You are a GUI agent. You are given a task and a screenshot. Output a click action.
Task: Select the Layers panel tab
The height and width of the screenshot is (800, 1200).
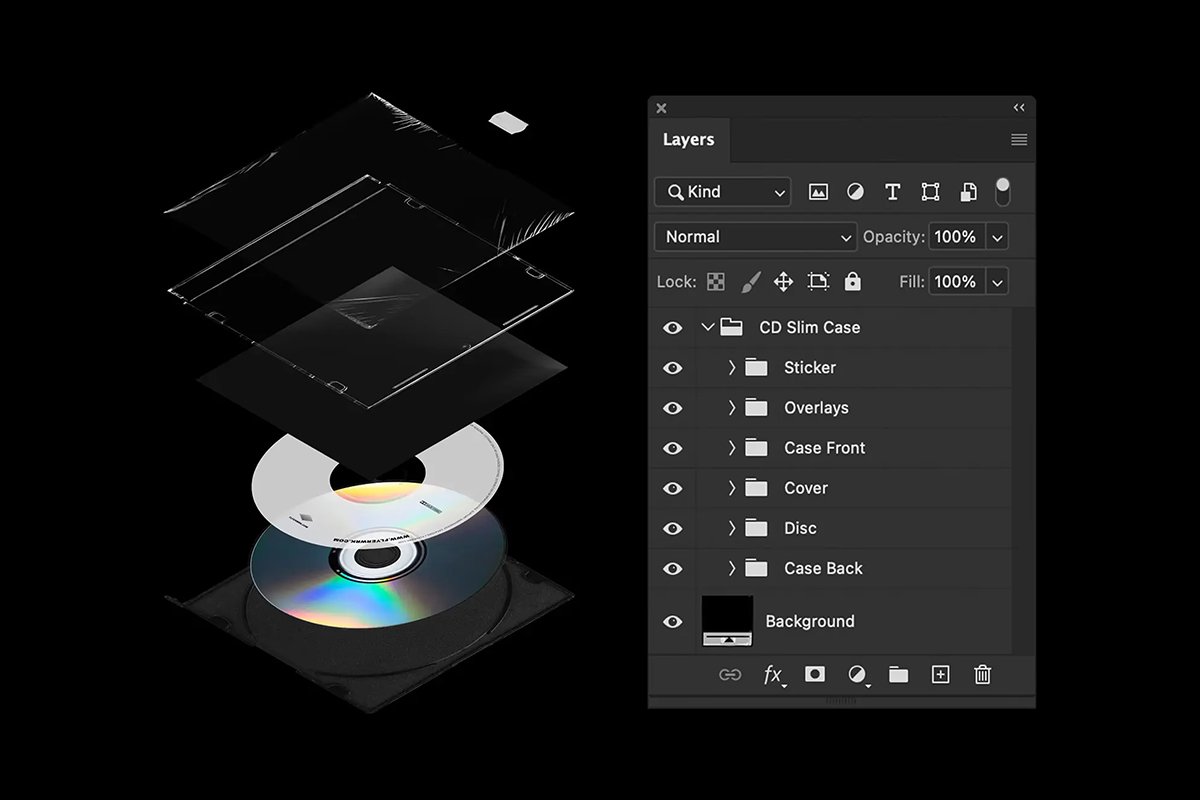688,140
